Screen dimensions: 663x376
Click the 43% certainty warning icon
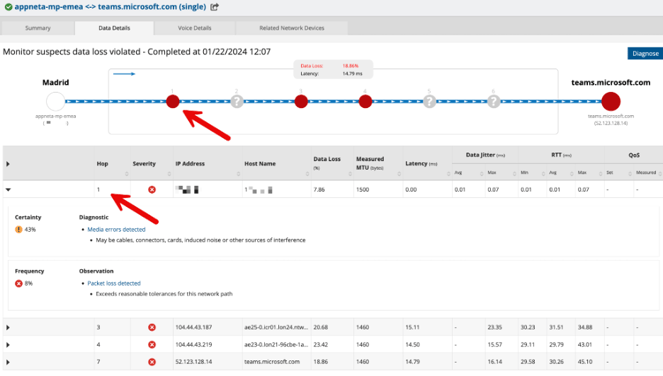pyautogui.click(x=19, y=229)
